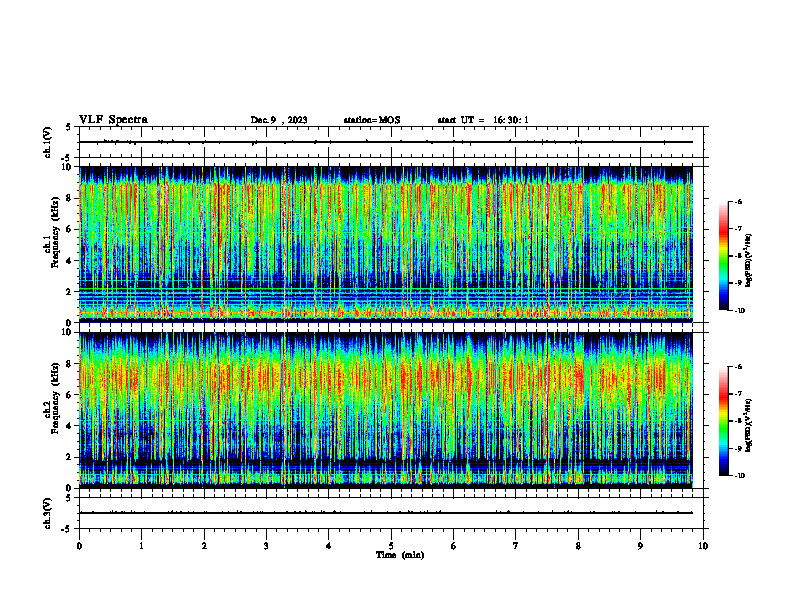This screenshot has width=792, height=612.
Task: Click the ch.2 color bar scale
Action: coord(723,421)
